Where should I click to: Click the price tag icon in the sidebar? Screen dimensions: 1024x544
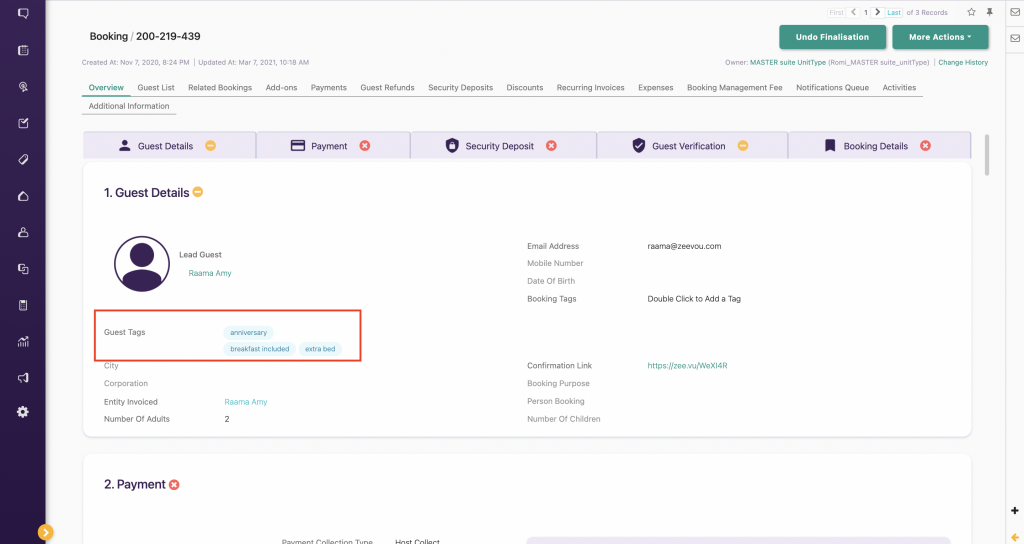click(x=23, y=159)
